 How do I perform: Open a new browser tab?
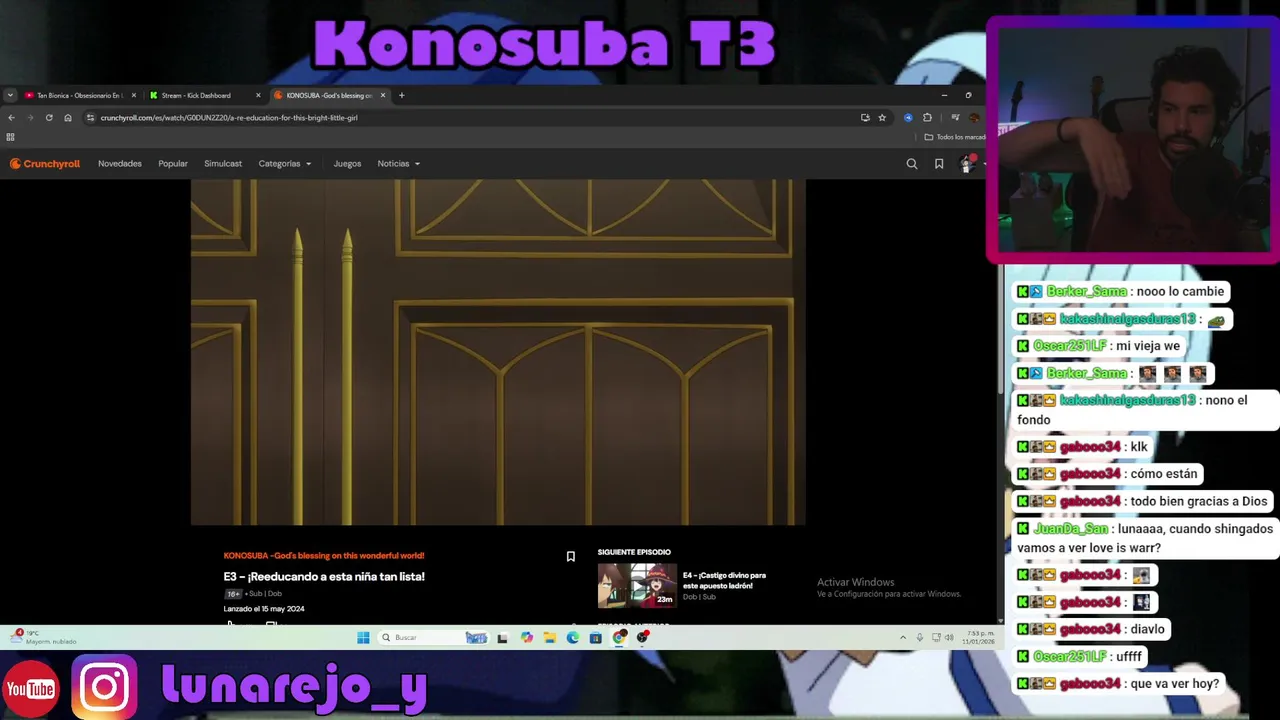(402, 95)
